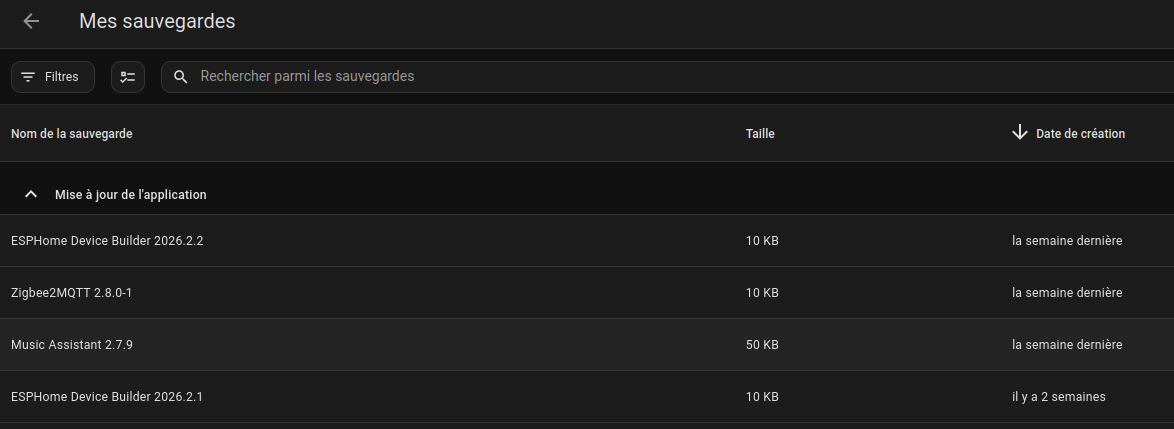Open the Filtres button
1174x429 pixels.
(x=53, y=77)
